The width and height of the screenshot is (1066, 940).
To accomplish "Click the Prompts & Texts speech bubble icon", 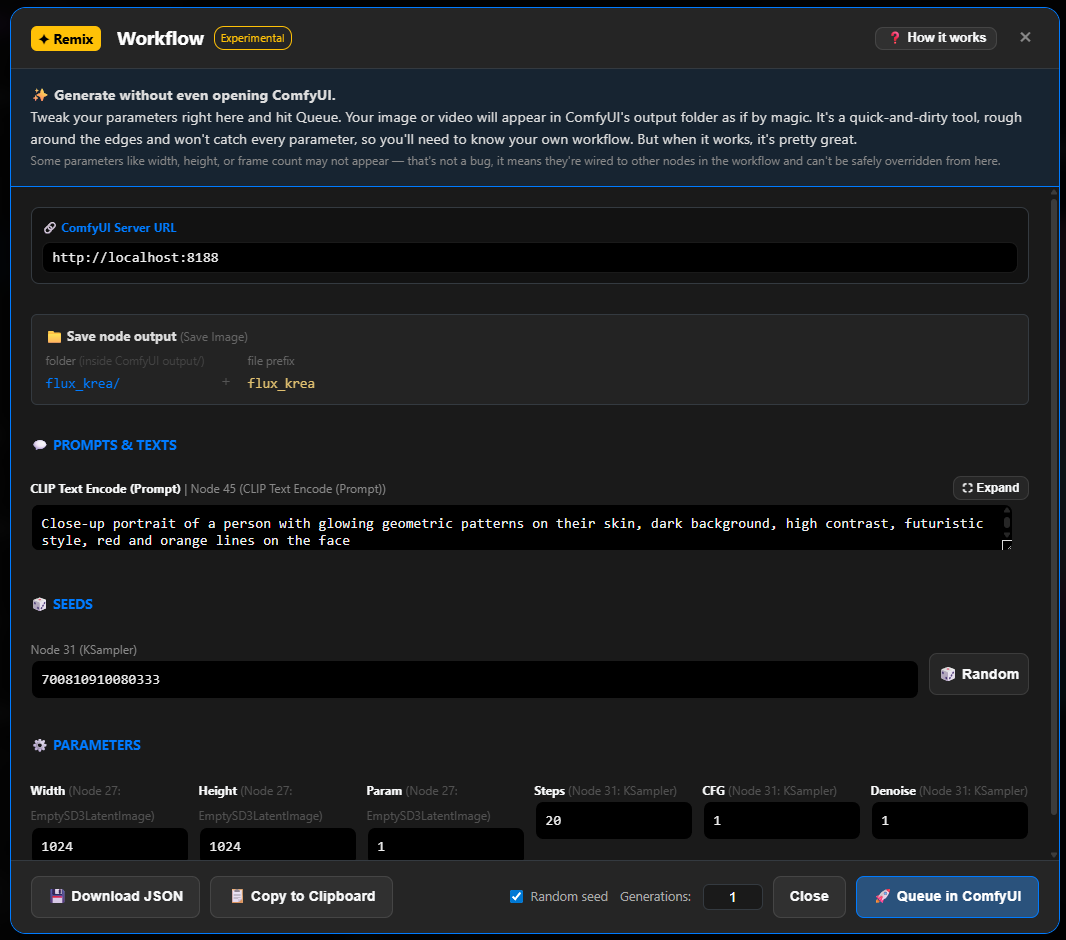I will [39, 445].
